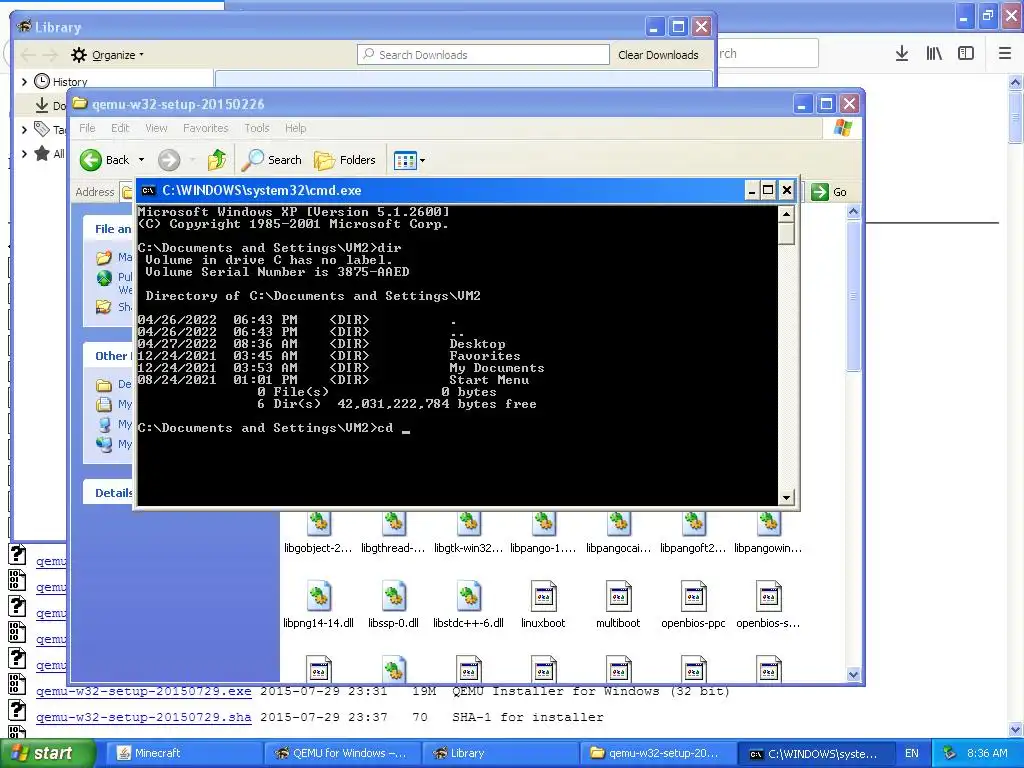Open qemu-w32-setup-20150729.exe link
This screenshot has width=1024, height=768.
144,691
